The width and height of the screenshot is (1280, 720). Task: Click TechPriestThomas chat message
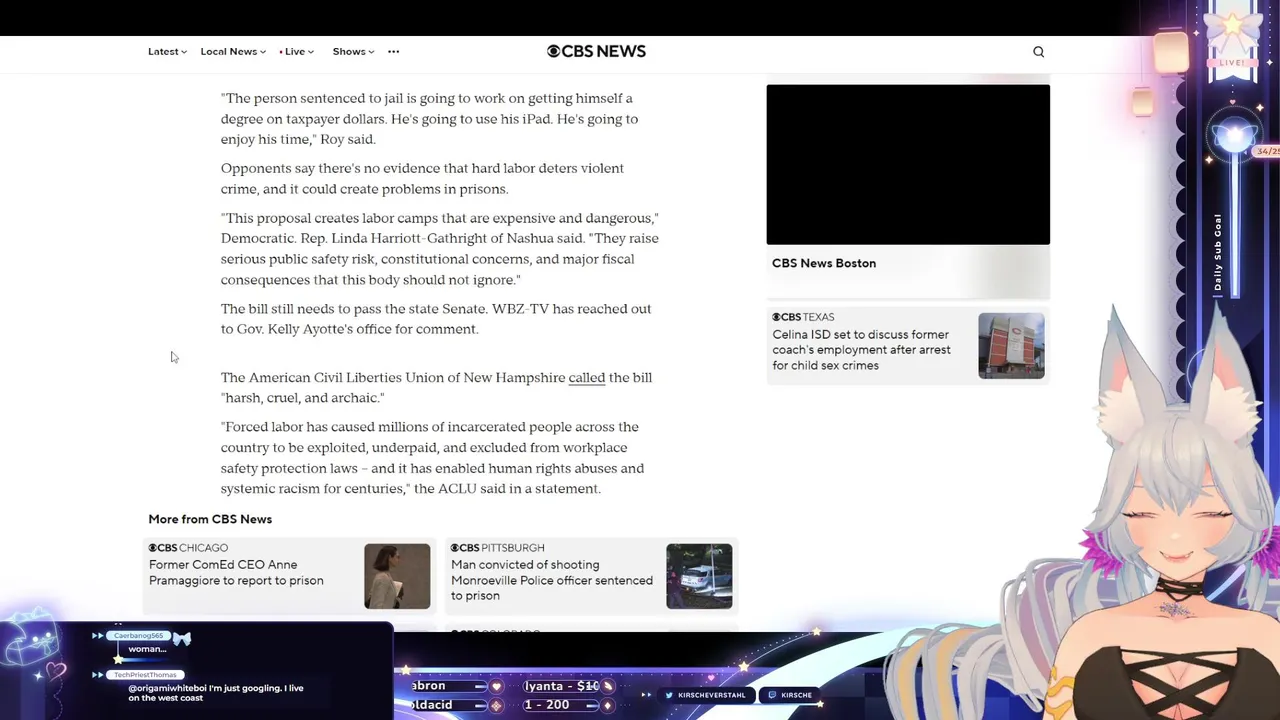point(216,693)
